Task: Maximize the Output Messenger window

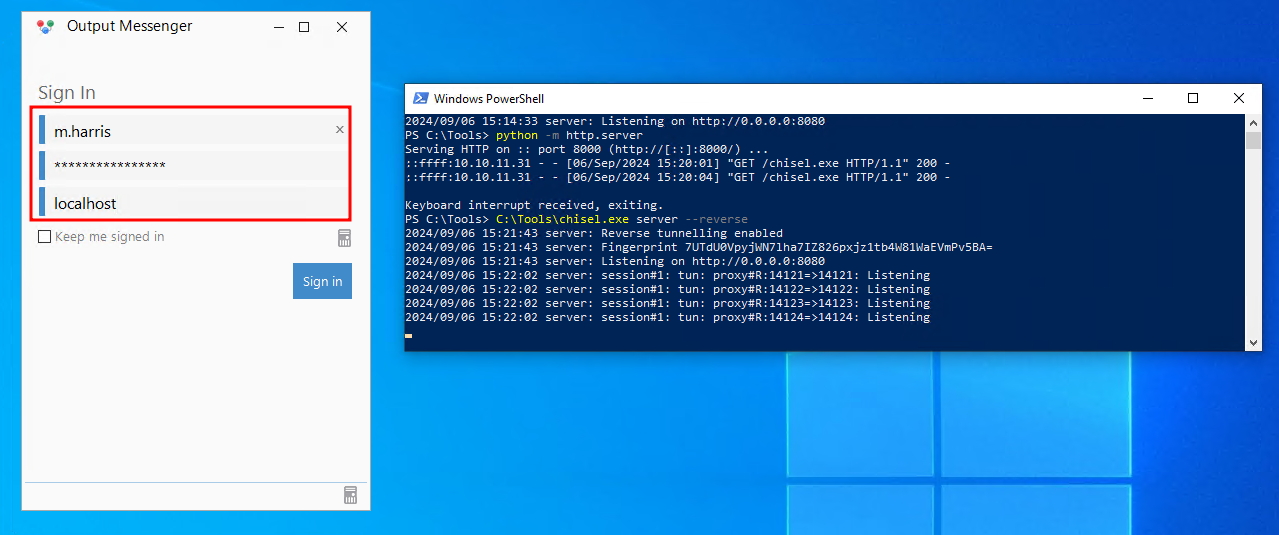Action: tap(304, 27)
